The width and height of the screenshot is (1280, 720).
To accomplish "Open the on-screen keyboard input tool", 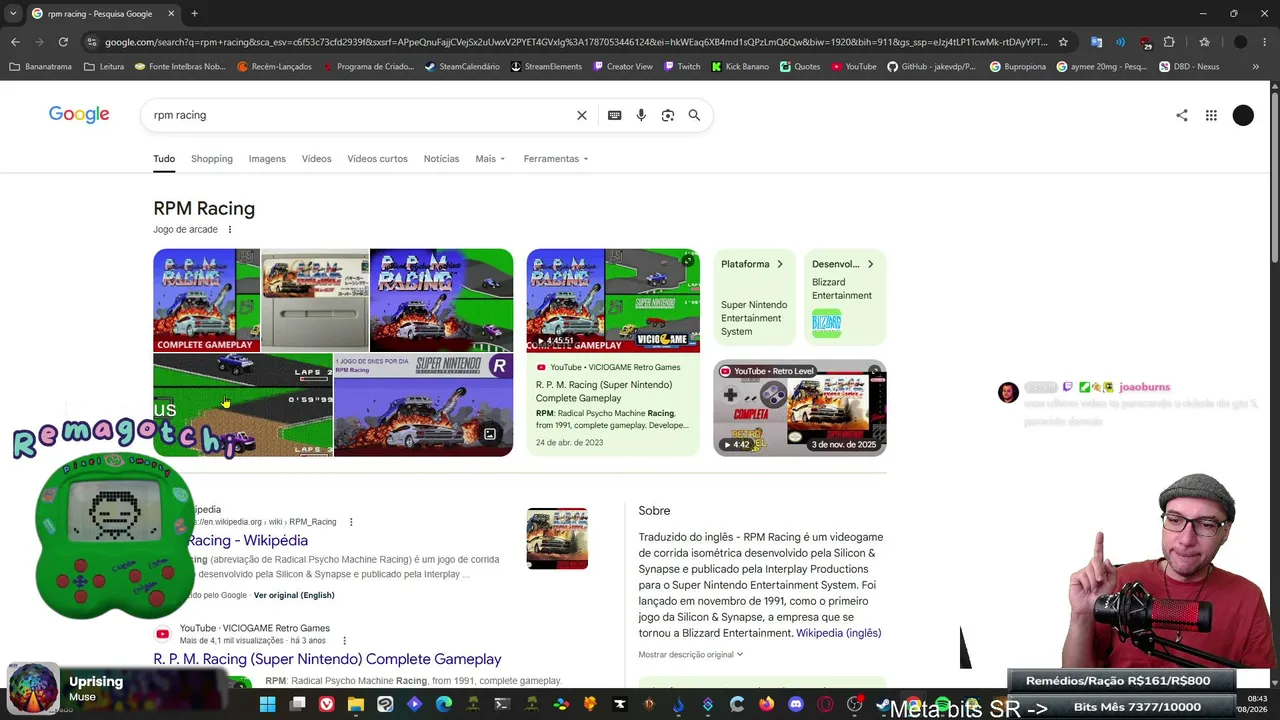I will point(615,115).
